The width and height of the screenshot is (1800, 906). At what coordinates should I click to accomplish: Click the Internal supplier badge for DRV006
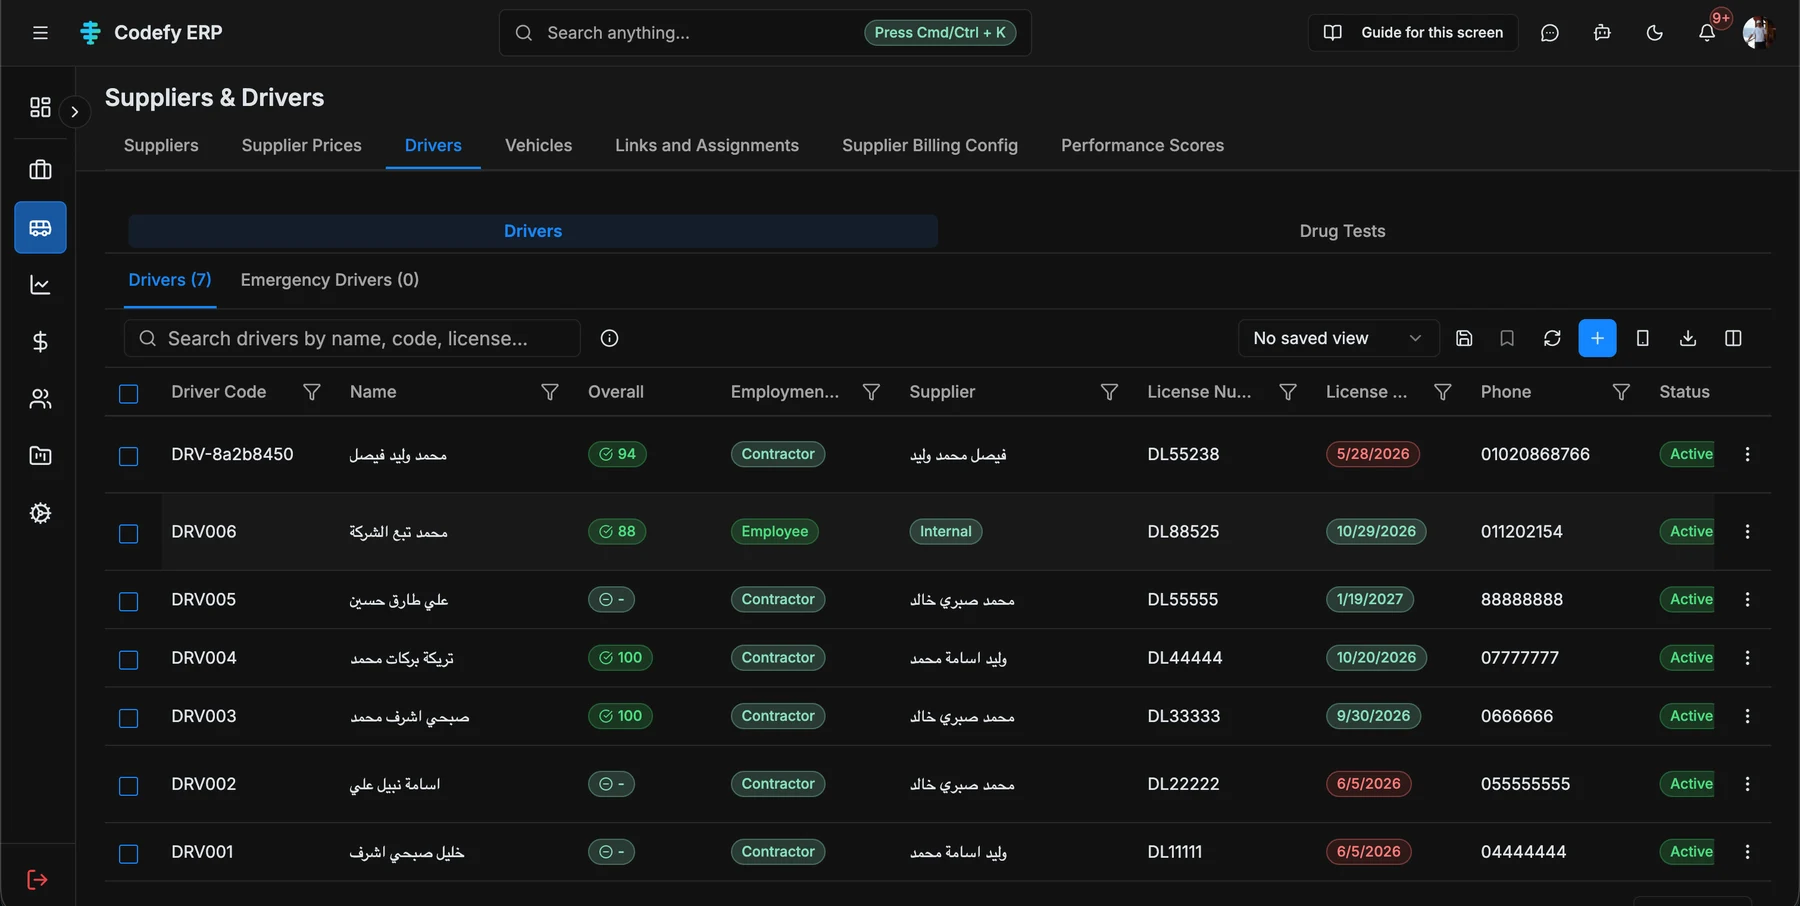point(945,532)
